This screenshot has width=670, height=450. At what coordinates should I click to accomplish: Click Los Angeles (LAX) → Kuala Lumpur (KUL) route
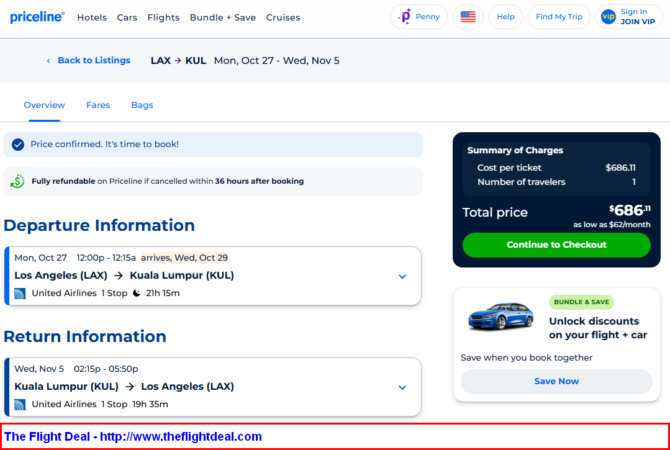pyautogui.click(x=124, y=276)
